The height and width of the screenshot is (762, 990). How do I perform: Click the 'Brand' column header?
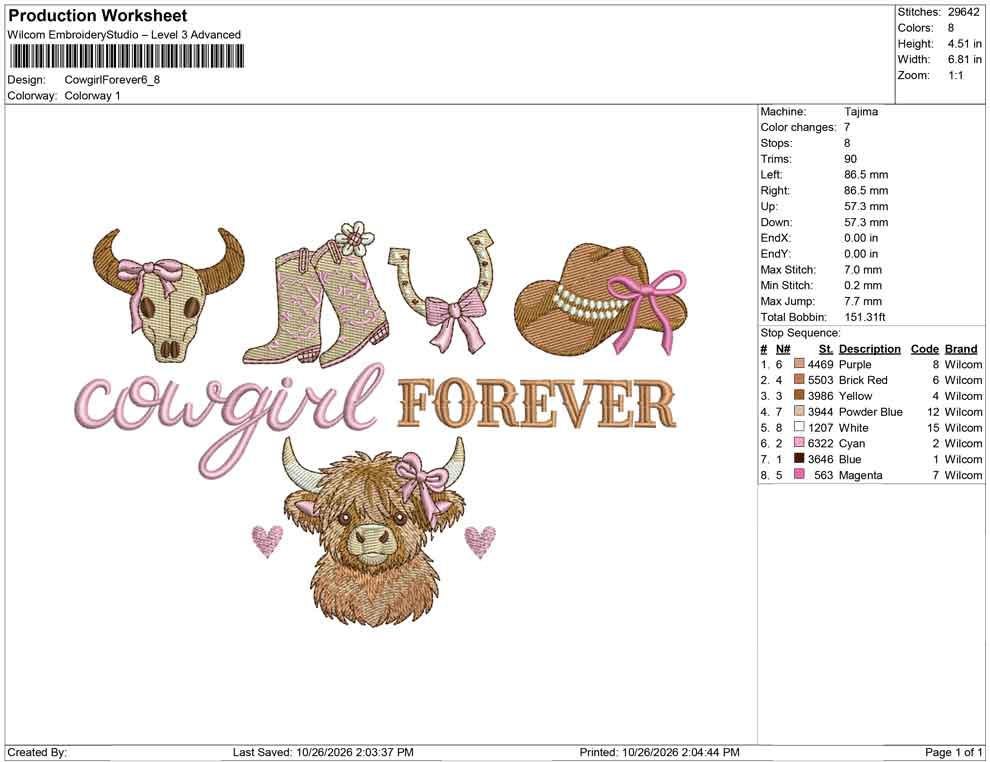961,348
